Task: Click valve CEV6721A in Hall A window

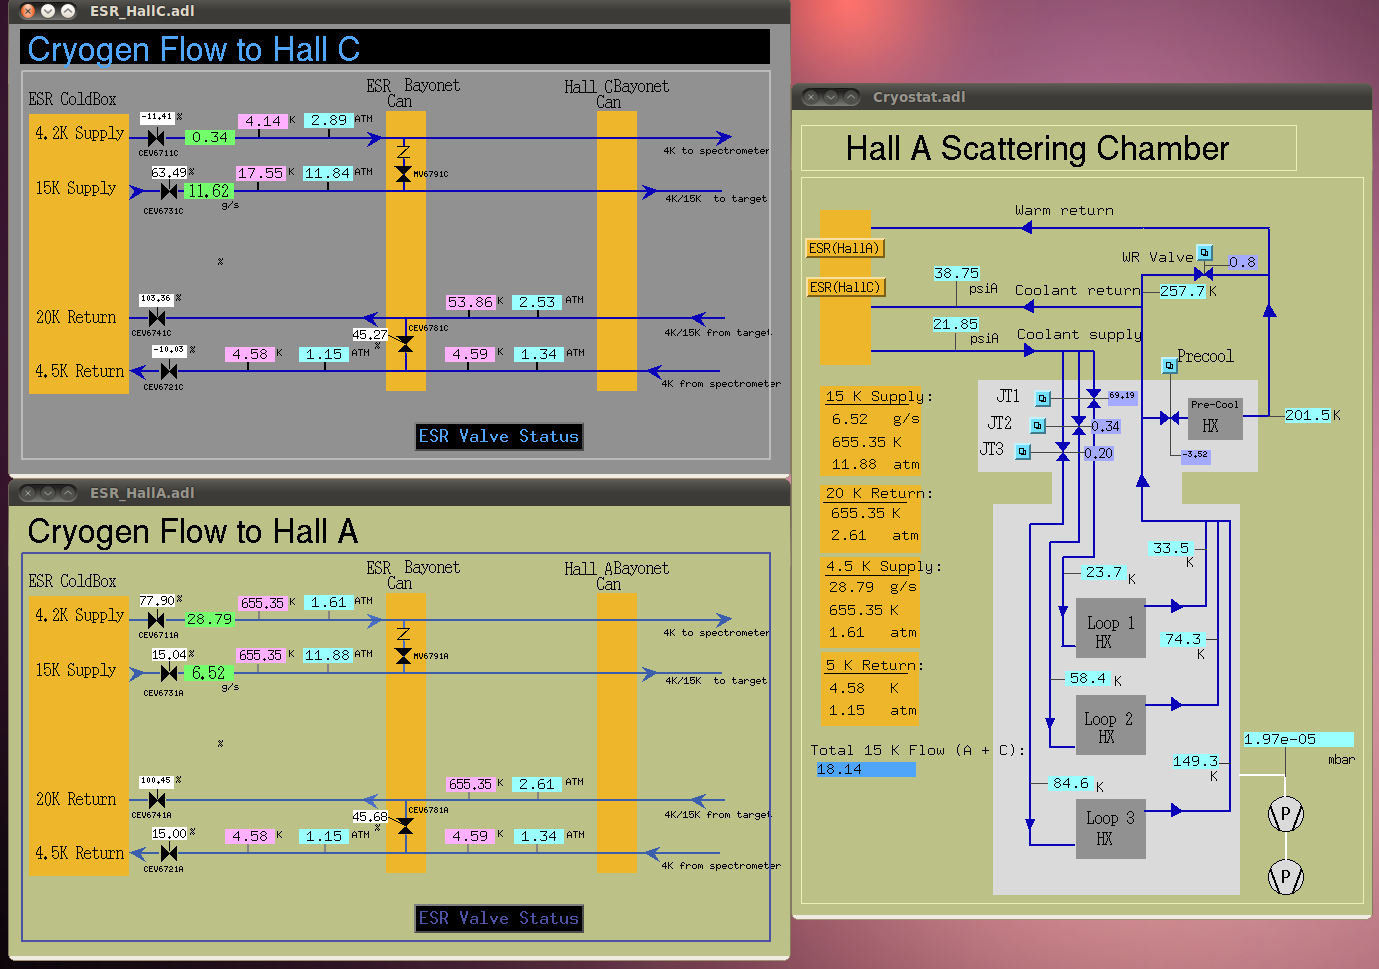Action: [169, 853]
